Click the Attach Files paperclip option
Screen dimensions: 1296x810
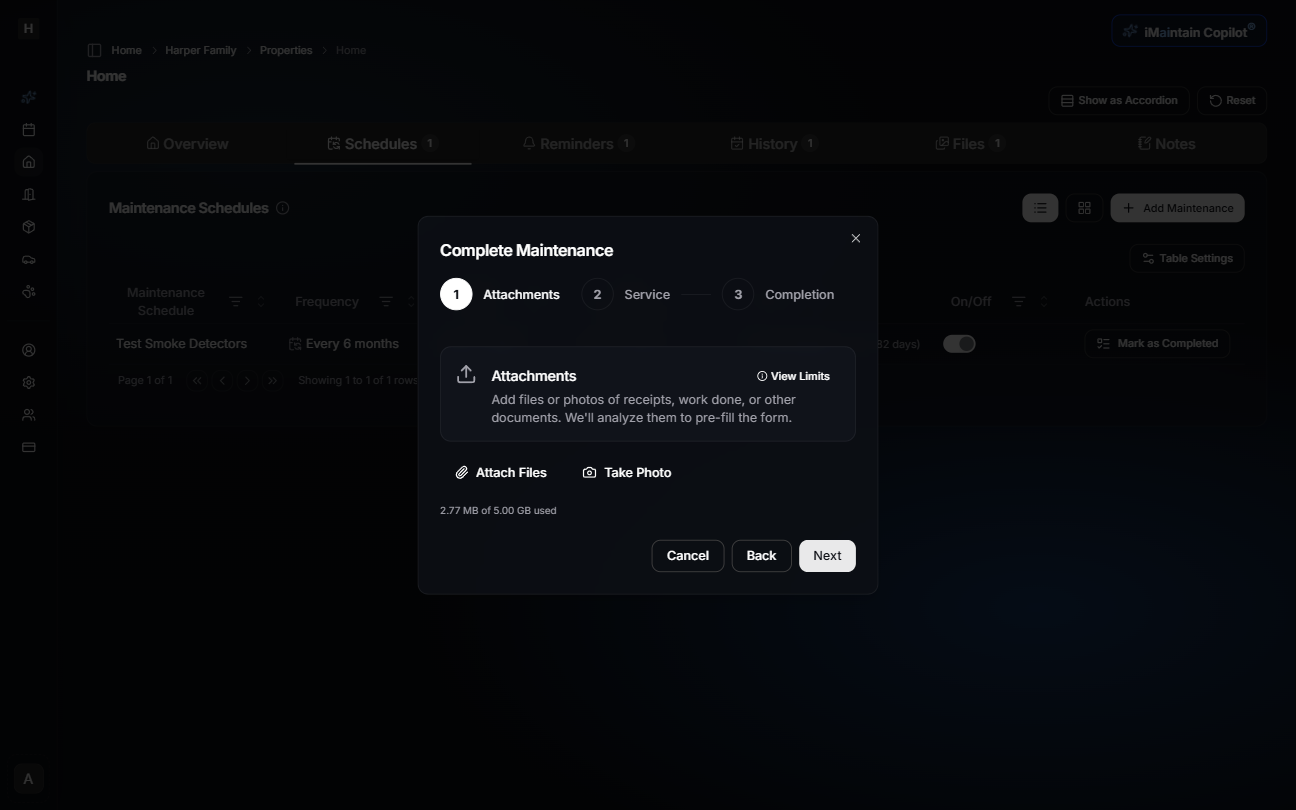click(501, 472)
